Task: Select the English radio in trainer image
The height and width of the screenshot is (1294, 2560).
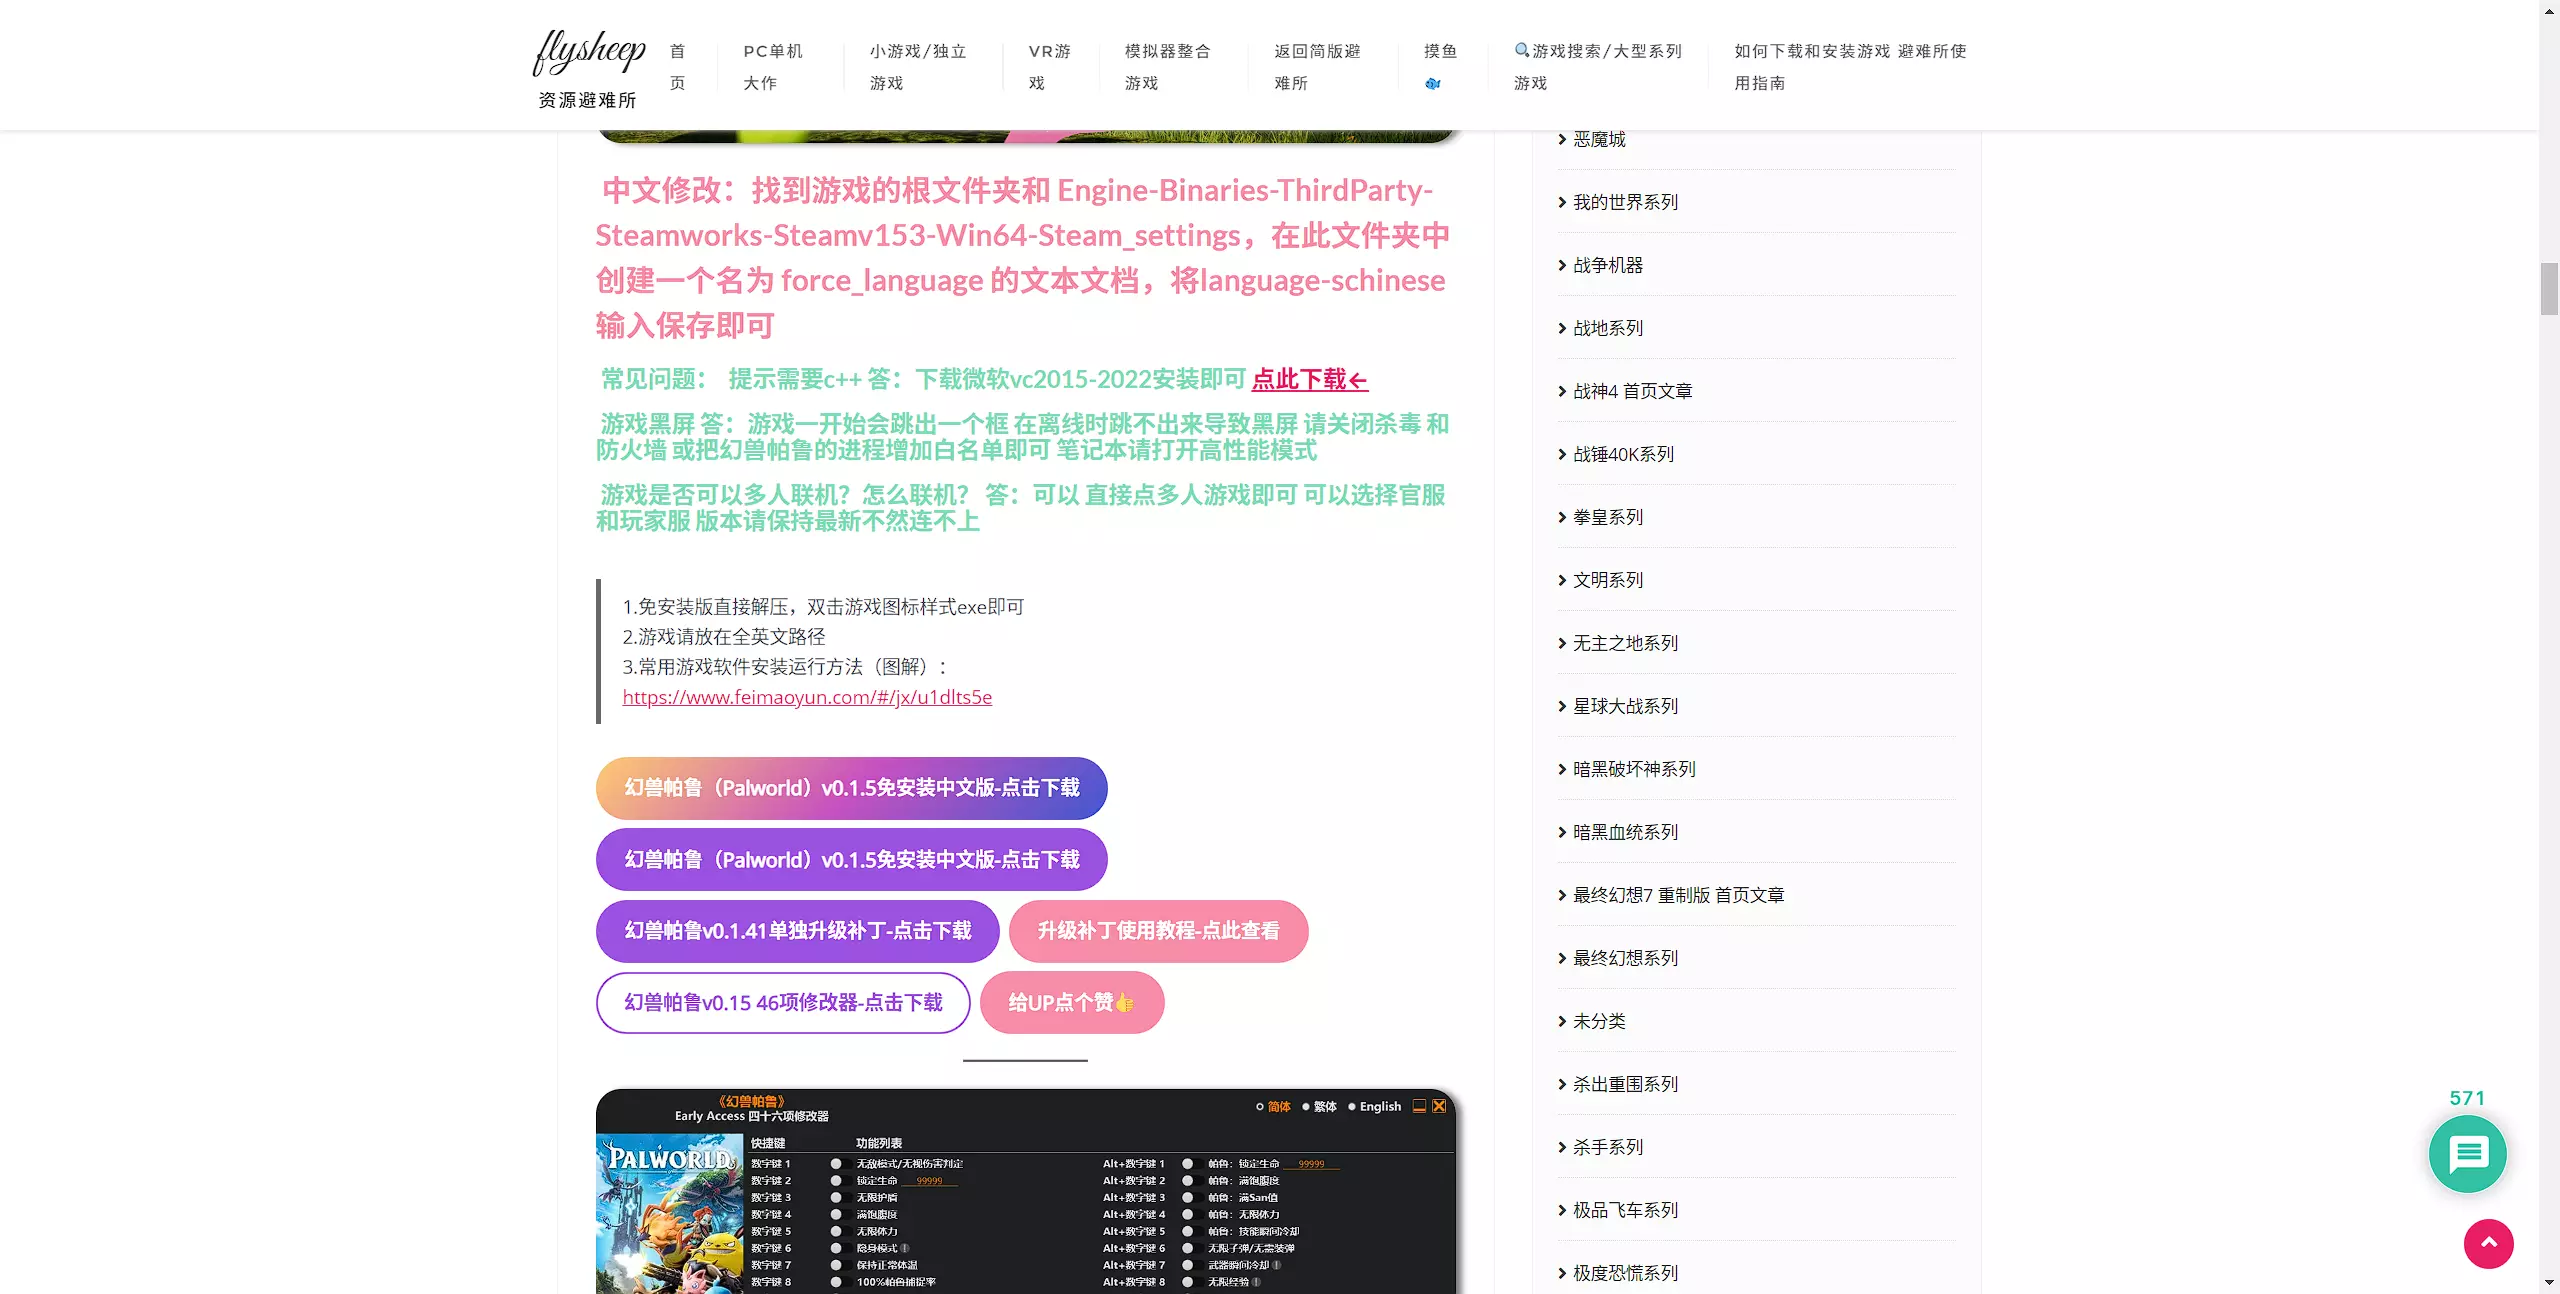Action: (x=1352, y=1107)
